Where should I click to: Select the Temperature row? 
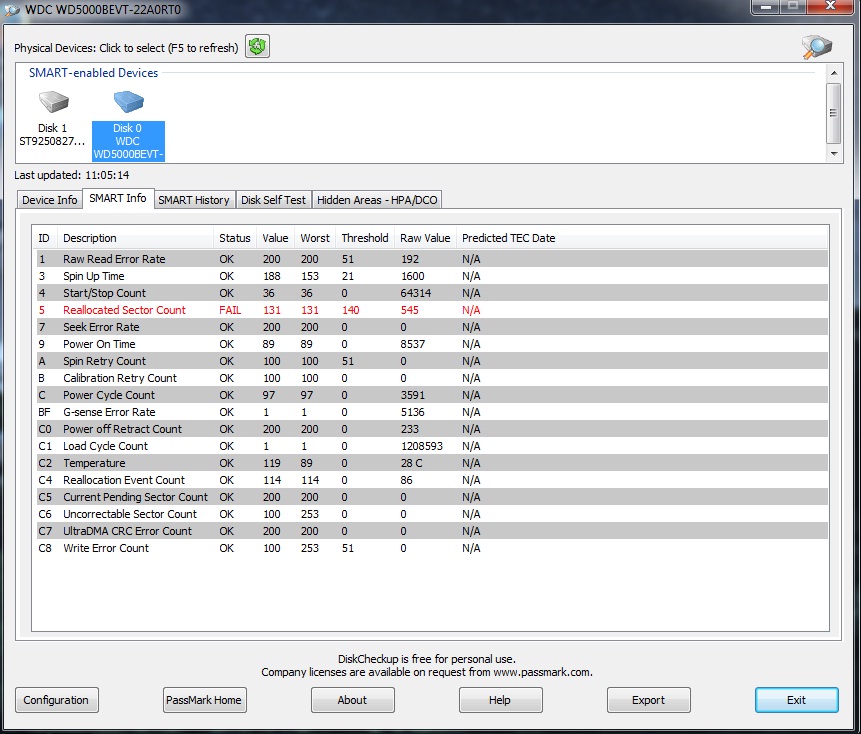point(432,463)
